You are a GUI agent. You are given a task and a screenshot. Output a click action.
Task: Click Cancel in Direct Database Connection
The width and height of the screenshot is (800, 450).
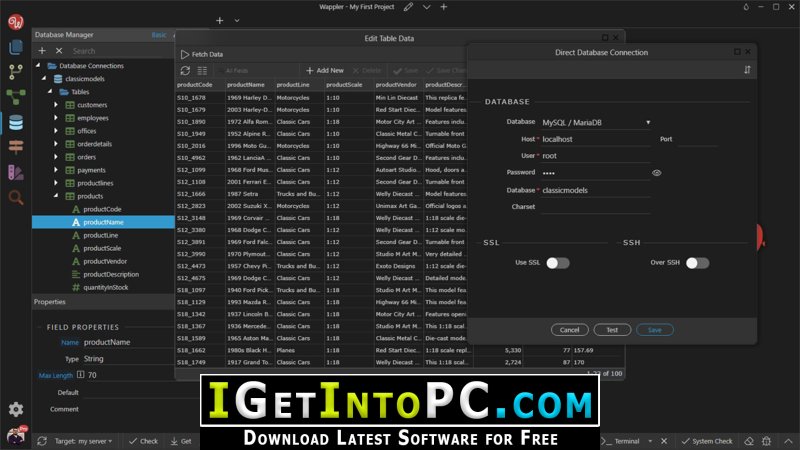click(x=569, y=330)
